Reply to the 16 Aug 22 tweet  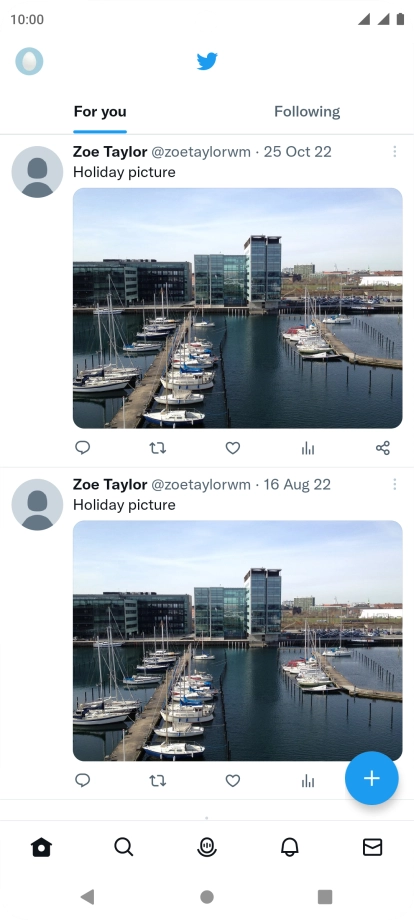(83, 780)
